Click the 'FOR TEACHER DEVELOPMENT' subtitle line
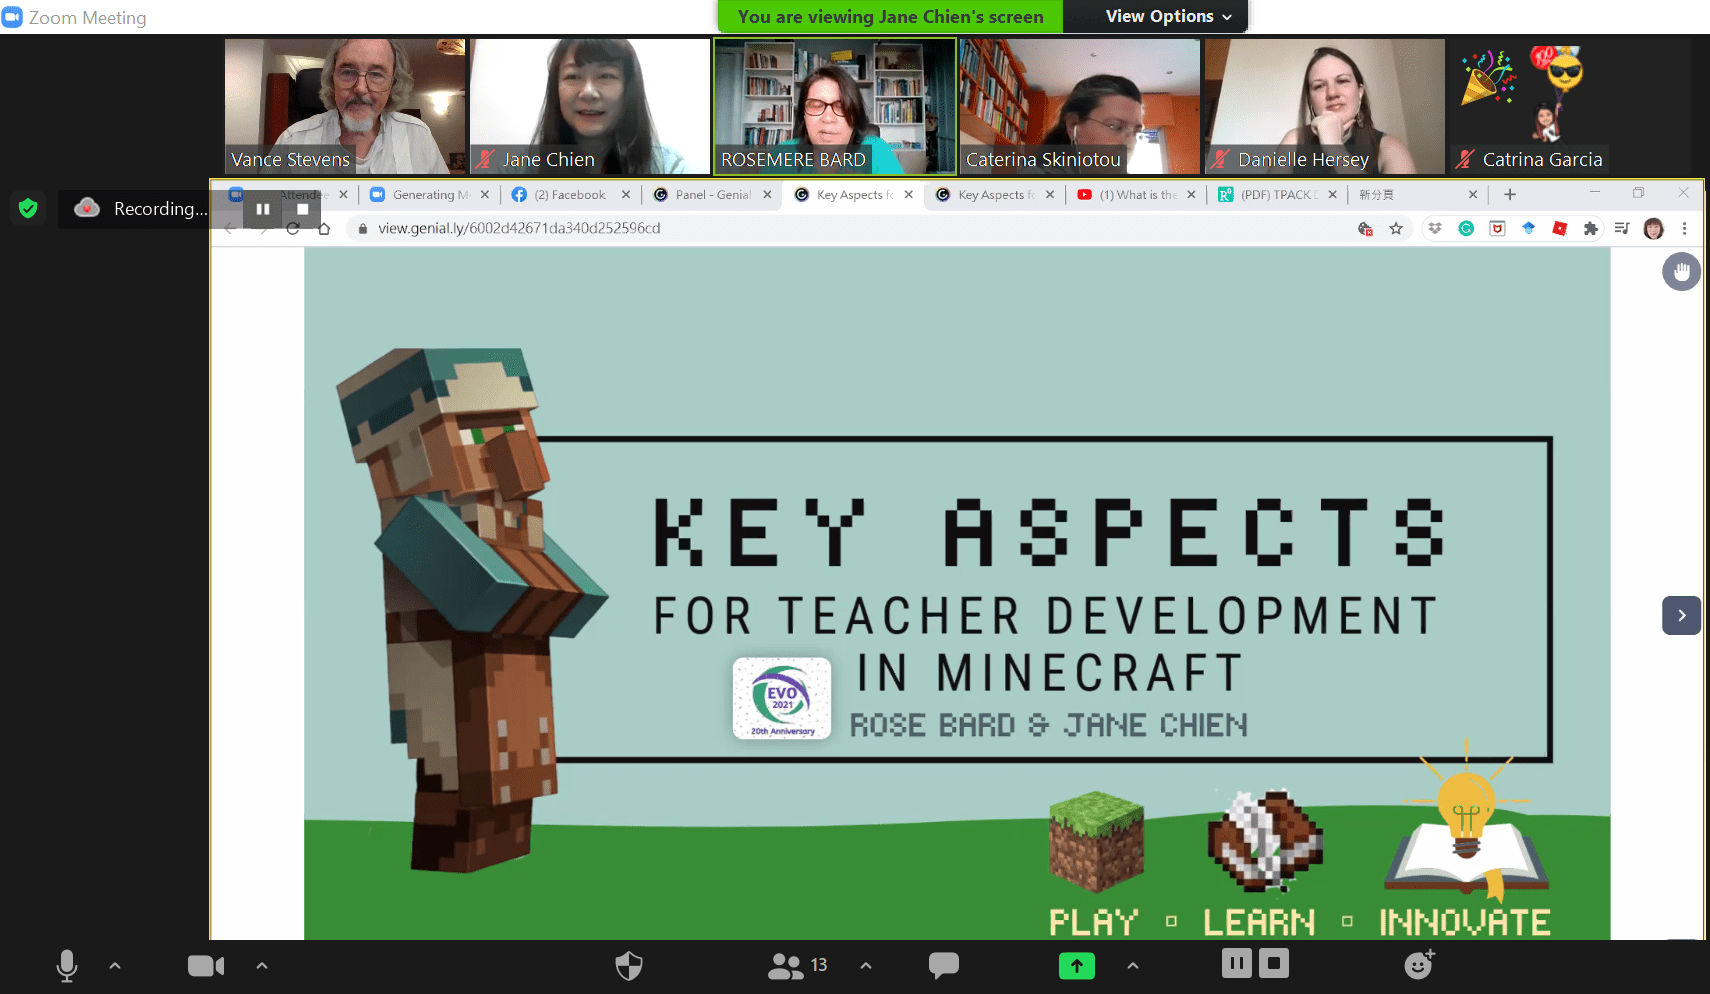1710x994 pixels. click(x=1046, y=616)
